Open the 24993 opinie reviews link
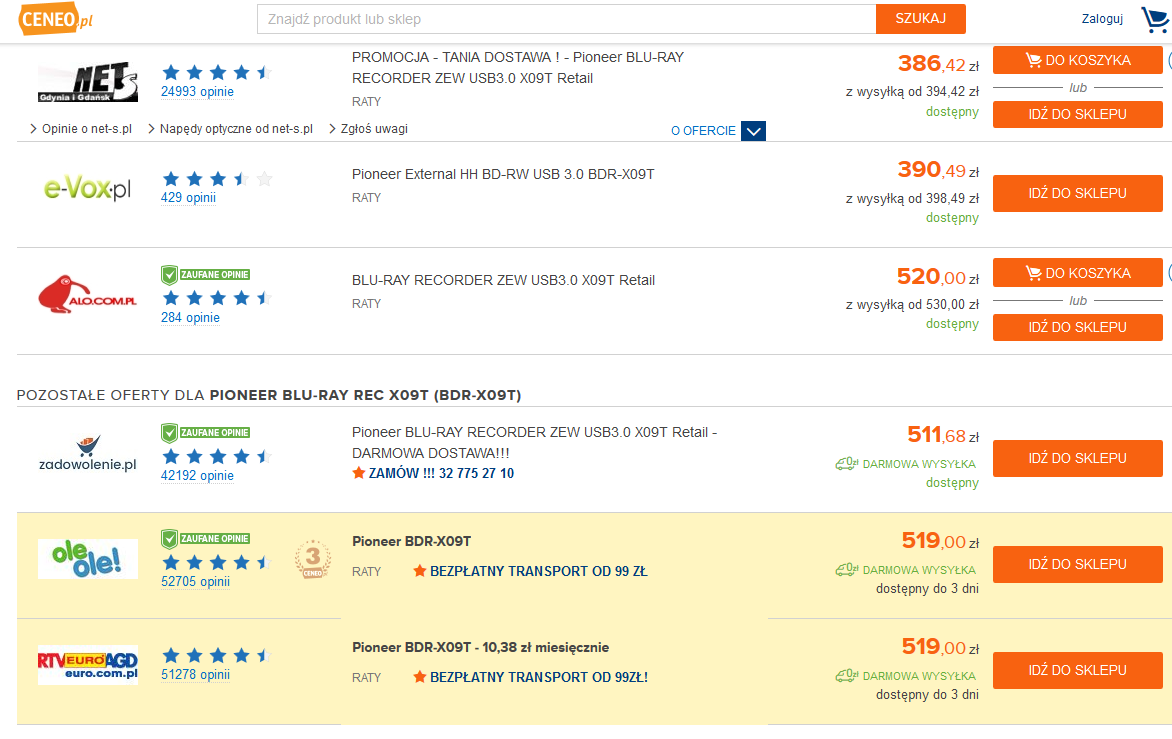The image size is (1172, 739). coord(197,92)
